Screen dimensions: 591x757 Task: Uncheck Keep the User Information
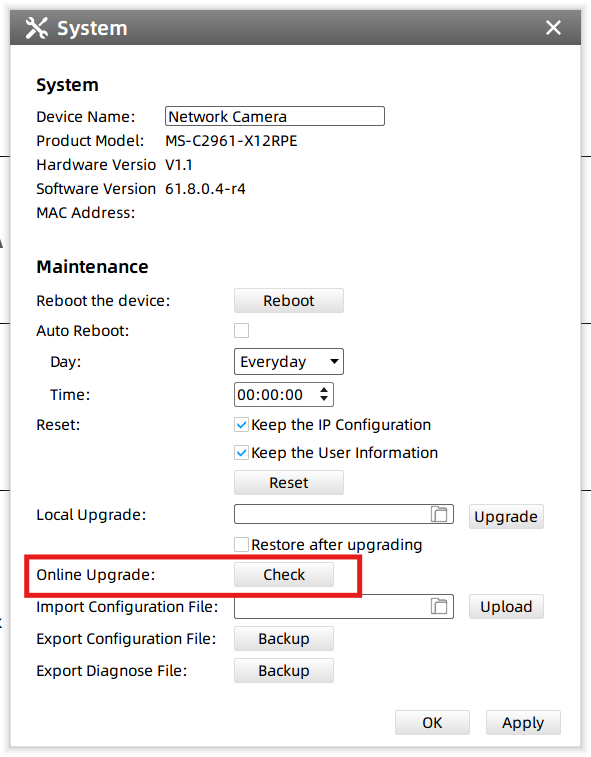(x=241, y=453)
